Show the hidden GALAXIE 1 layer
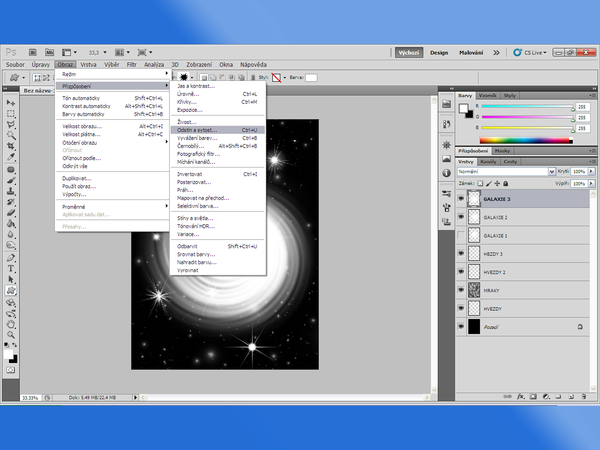 pos(461,235)
